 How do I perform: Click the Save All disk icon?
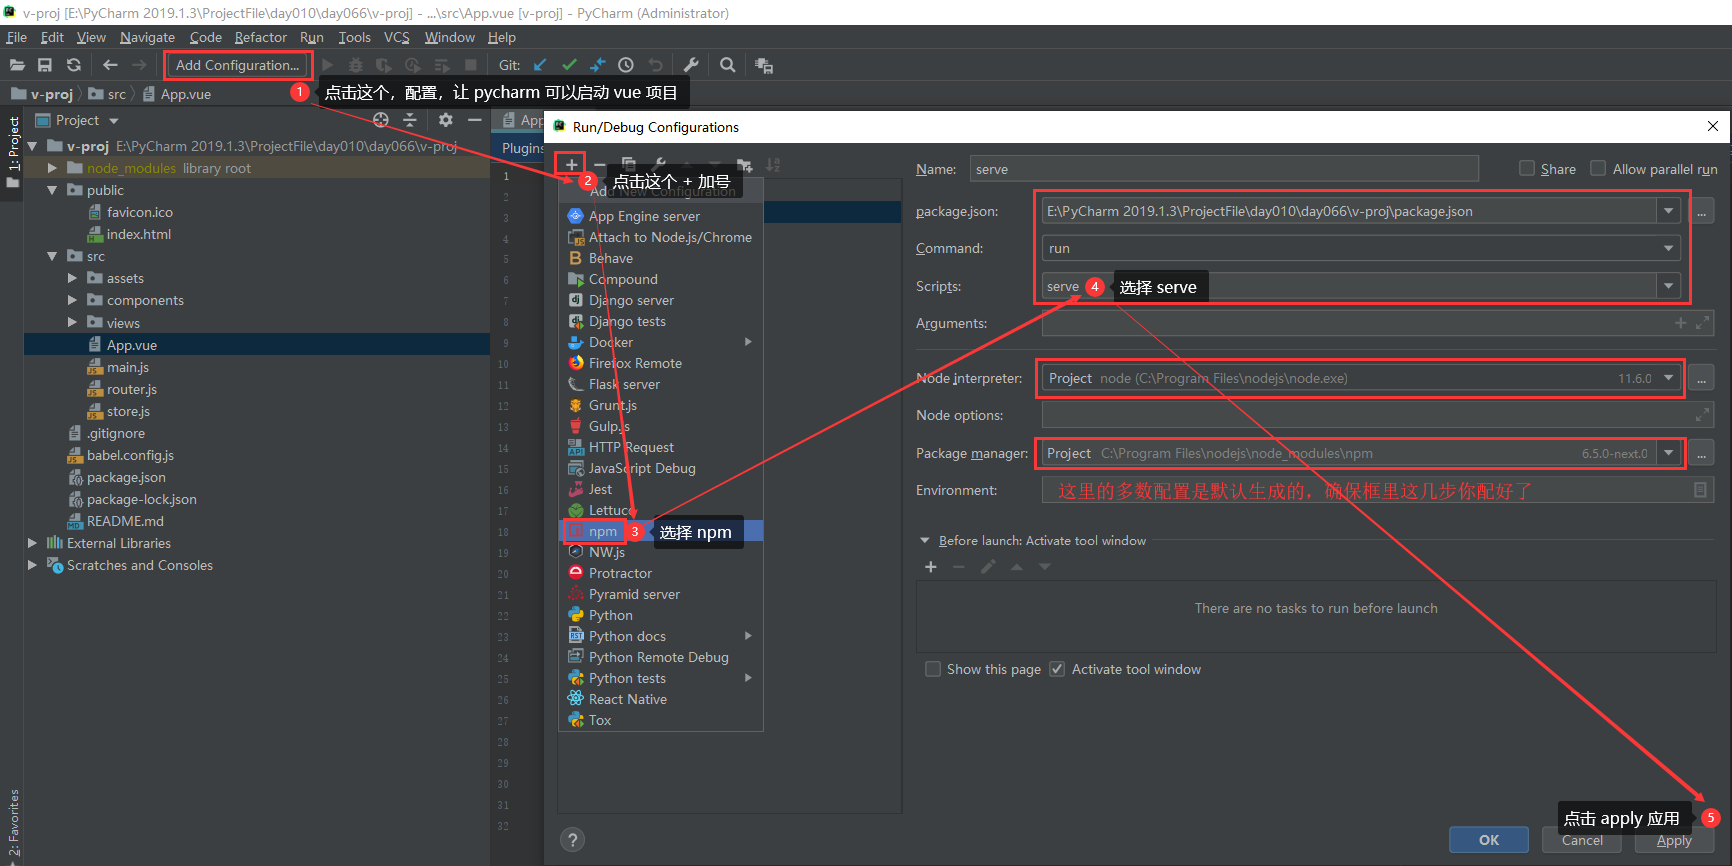(x=45, y=65)
